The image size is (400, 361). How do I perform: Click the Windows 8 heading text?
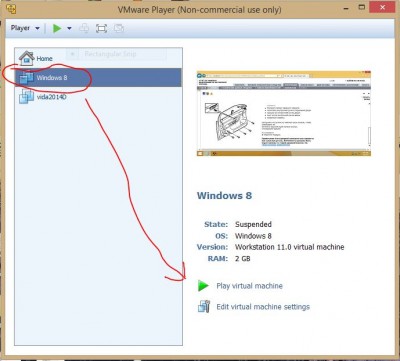point(224,195)
